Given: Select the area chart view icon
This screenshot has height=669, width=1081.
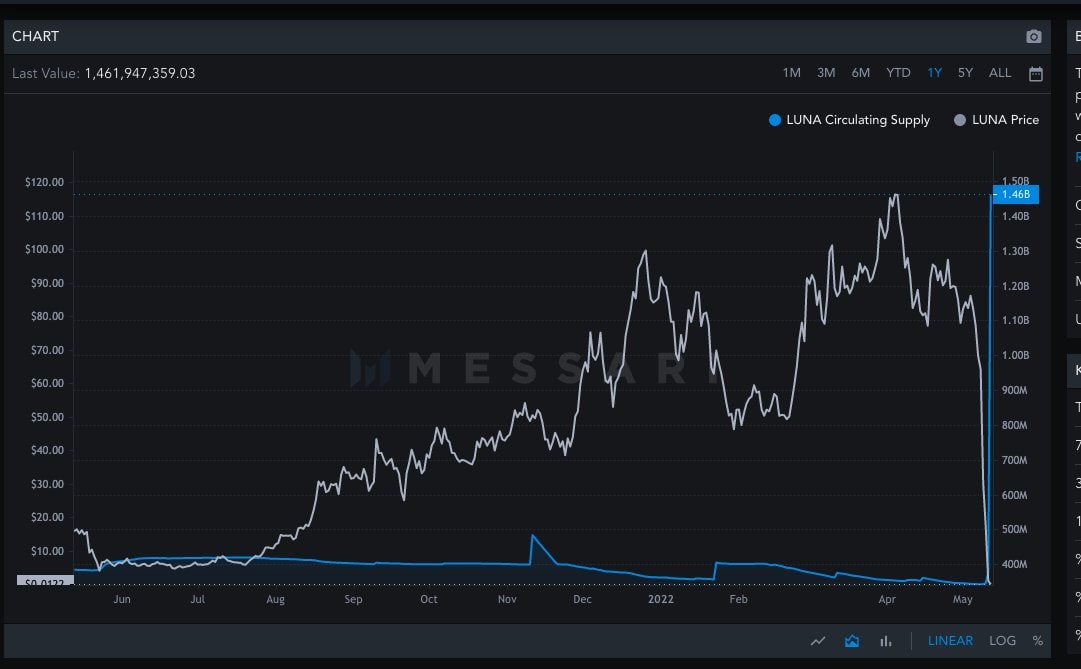Looking at the screenshot, I should [x=852, y=641].
